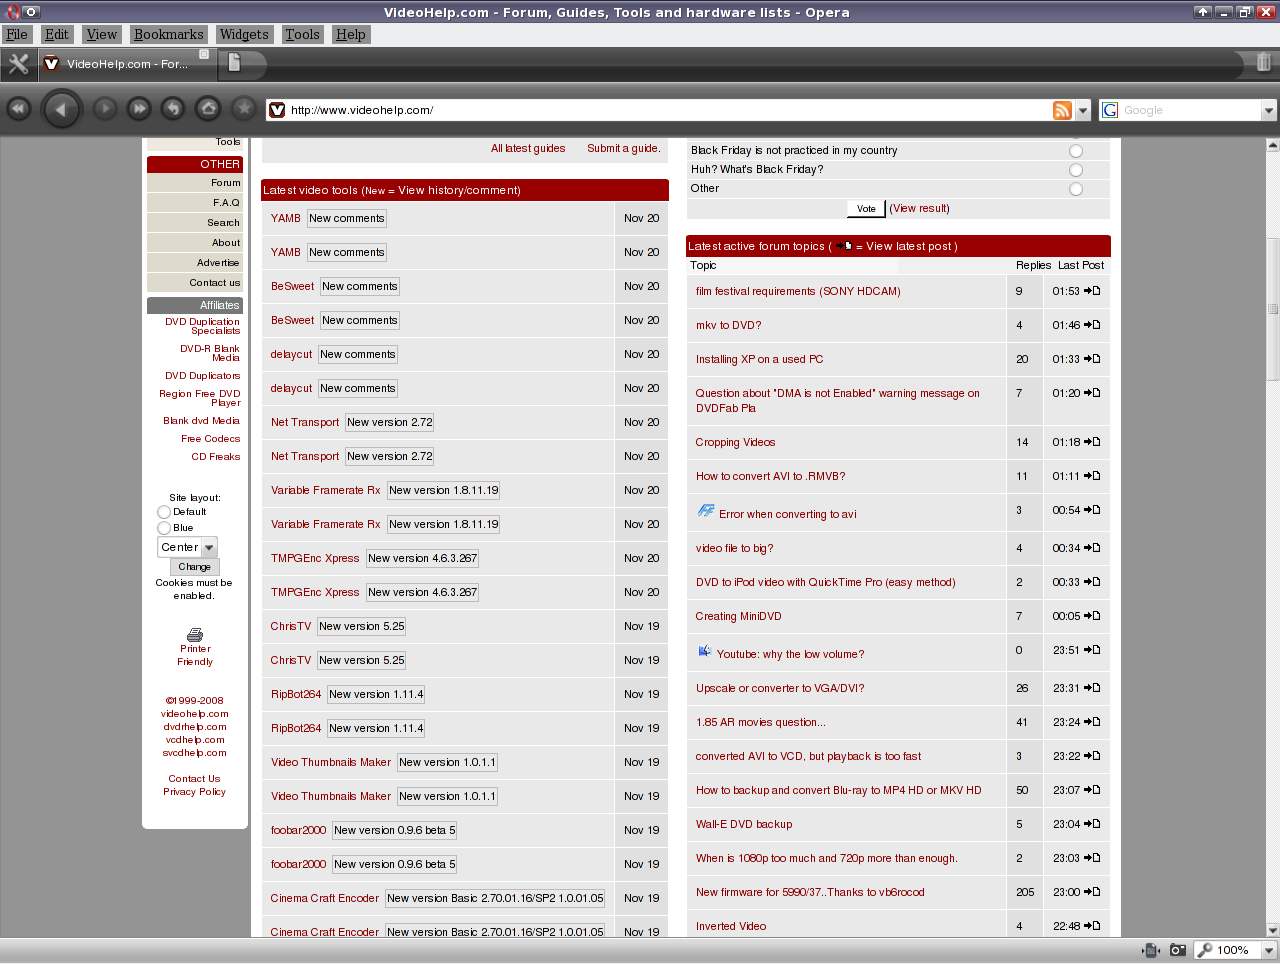The width and height of the screenshot is (1280, 964).
Task: Open the Help menu
Action: pyautogui.click(x=351, y=34)
